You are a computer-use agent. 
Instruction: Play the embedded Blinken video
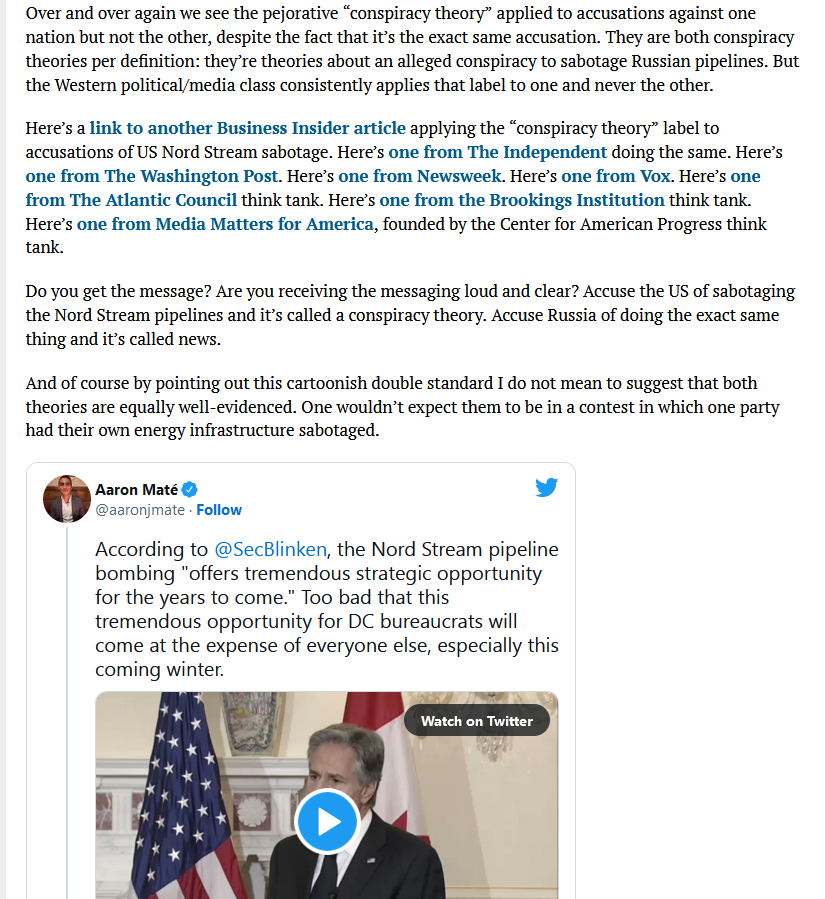tap(327, 822)
